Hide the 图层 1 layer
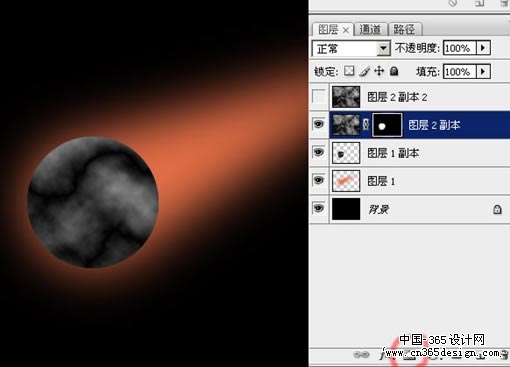 point(319,180)
